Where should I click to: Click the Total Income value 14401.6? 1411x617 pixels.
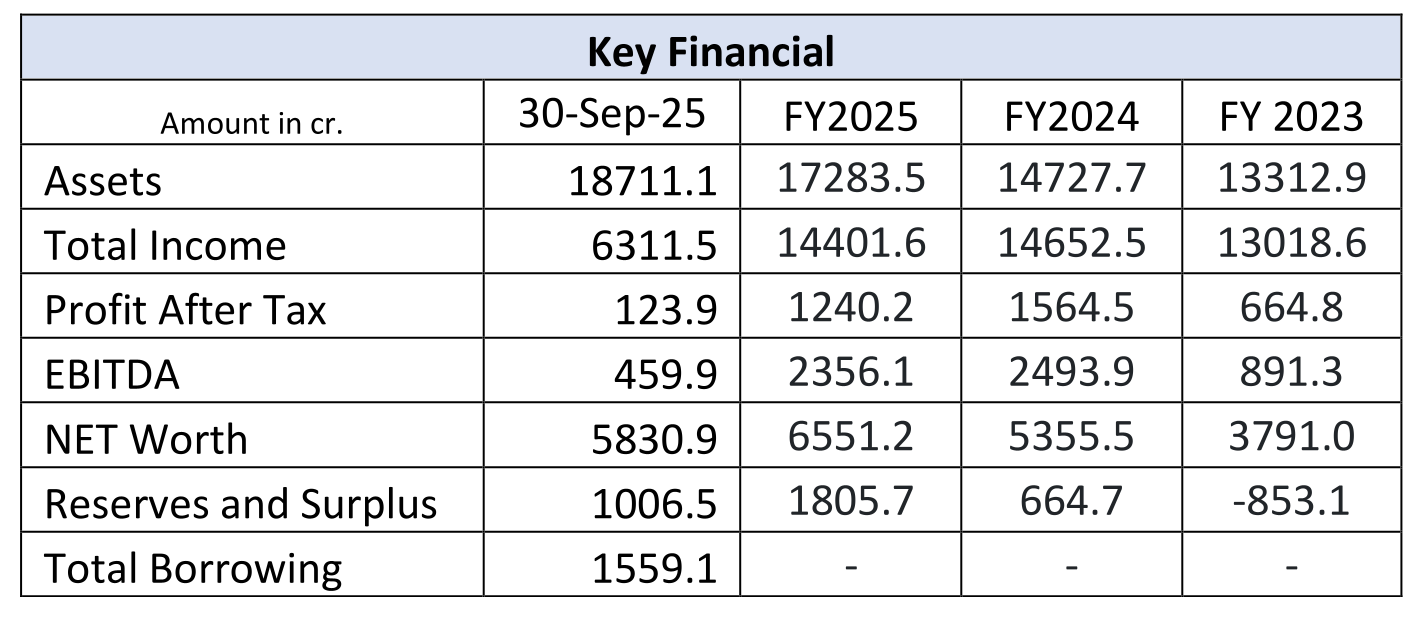pos(851,244)
